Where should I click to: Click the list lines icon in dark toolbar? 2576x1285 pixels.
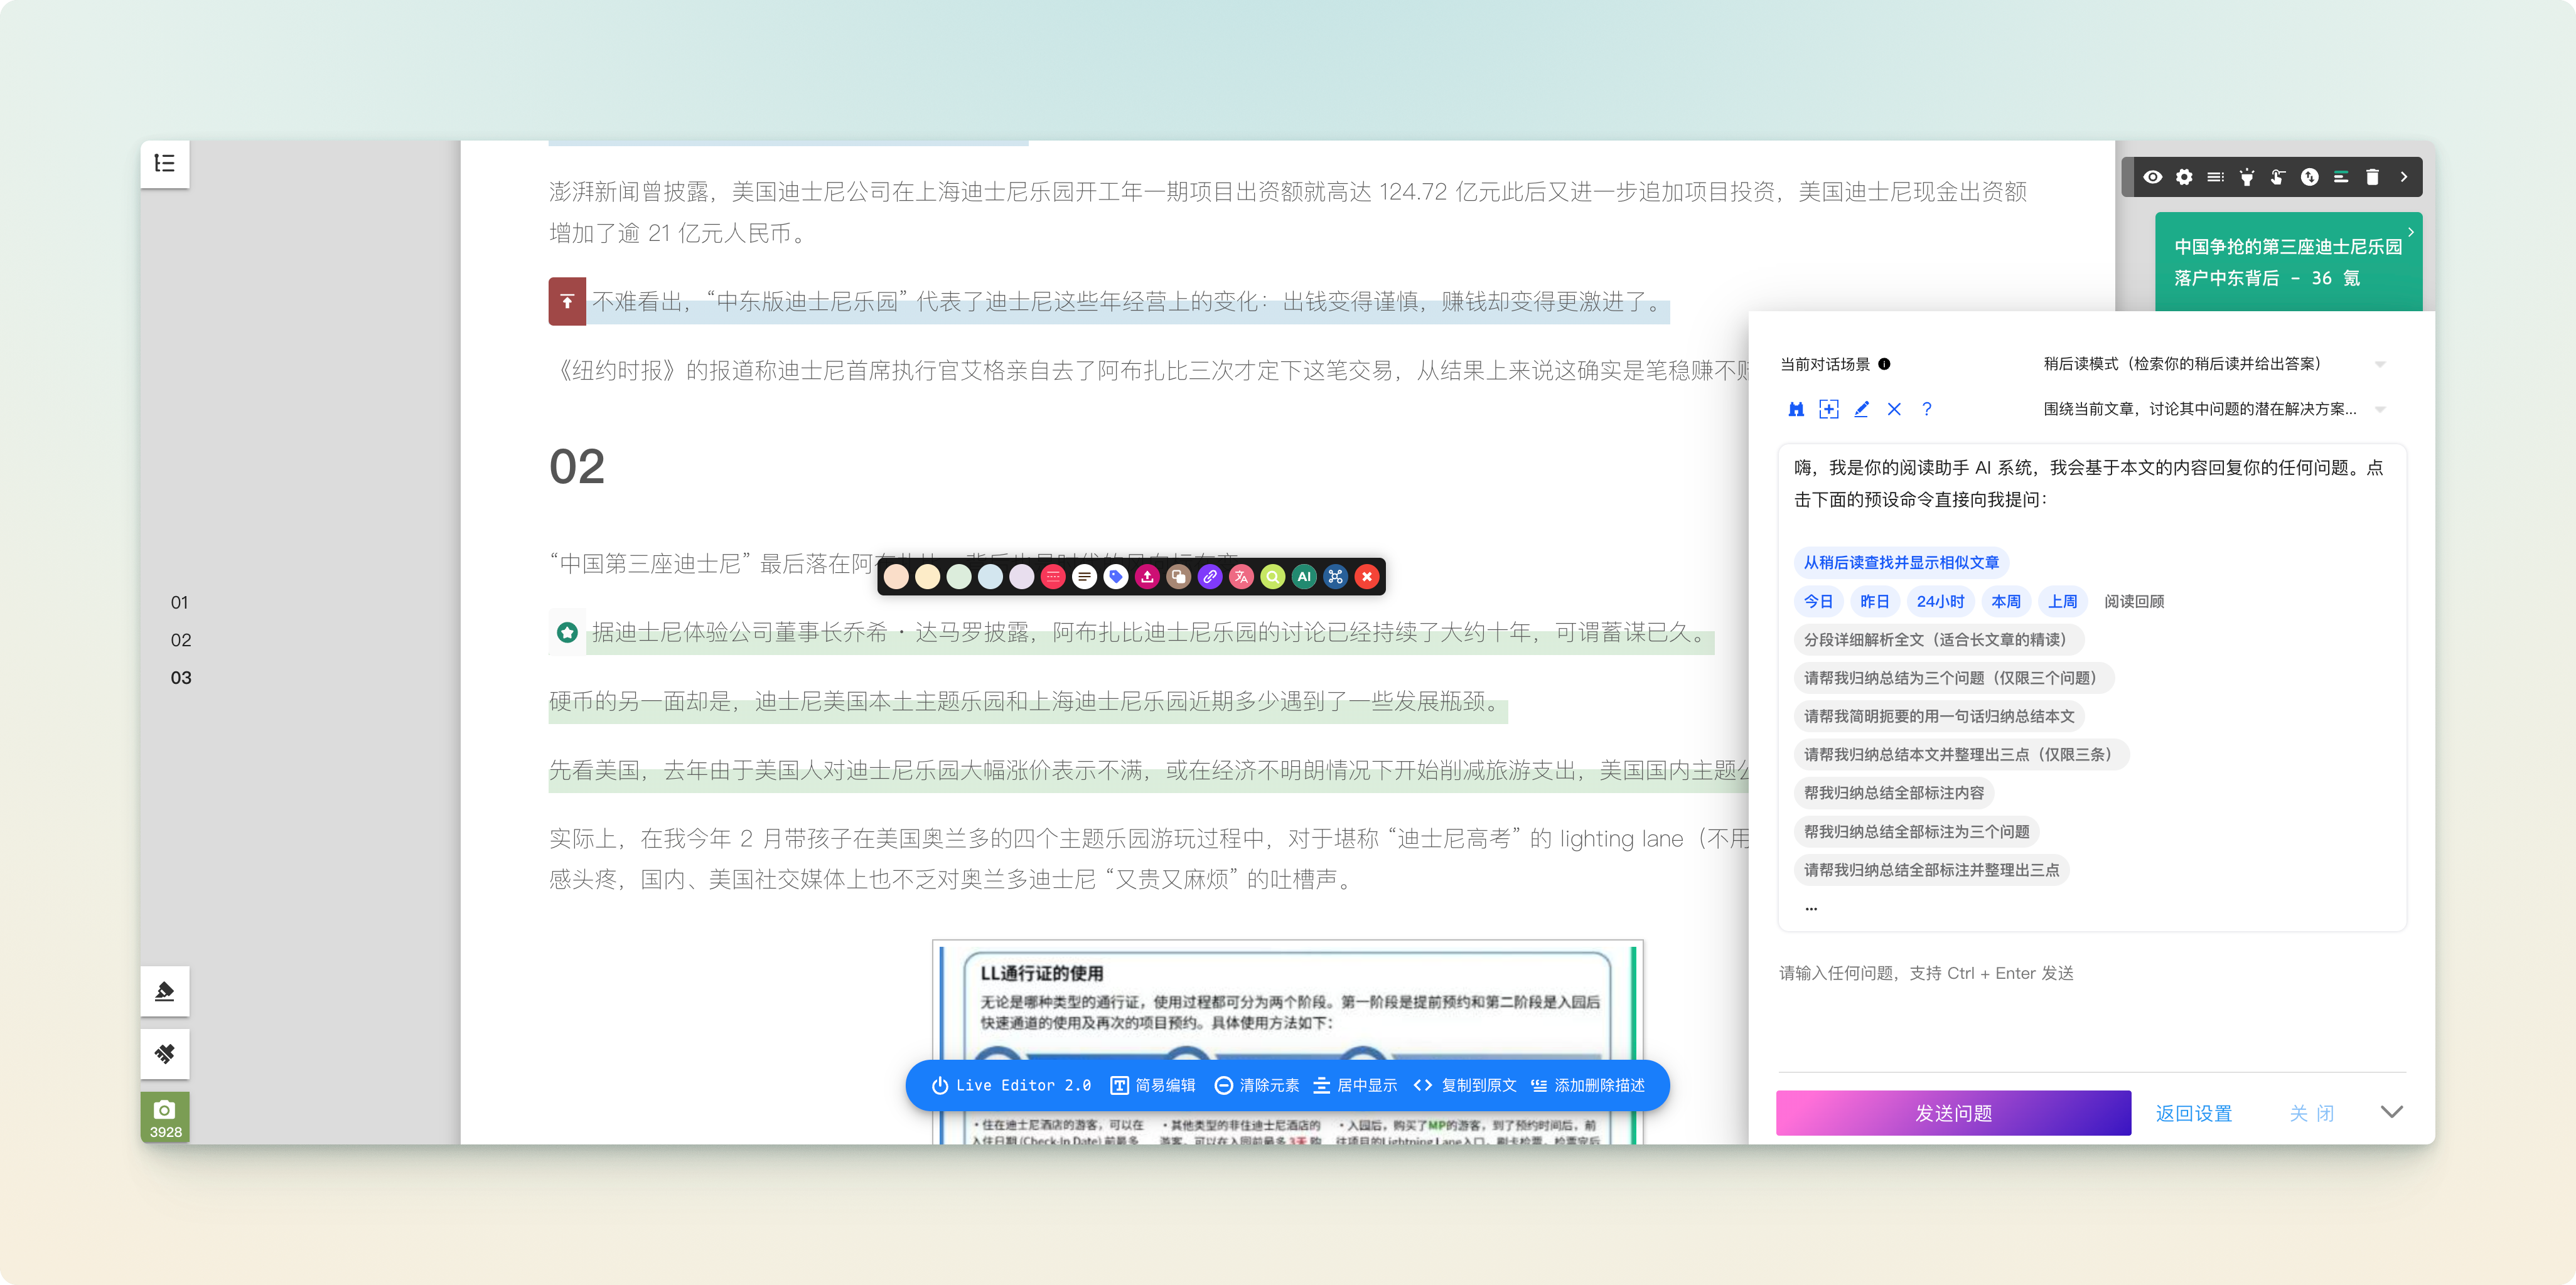coord(2216,177)
